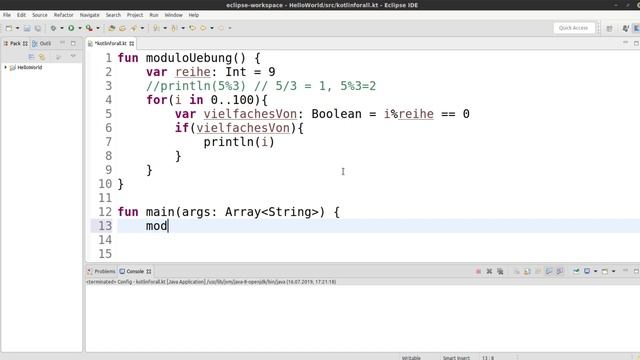
Task: Open the Source menu
Action: (x=40, y=15)
